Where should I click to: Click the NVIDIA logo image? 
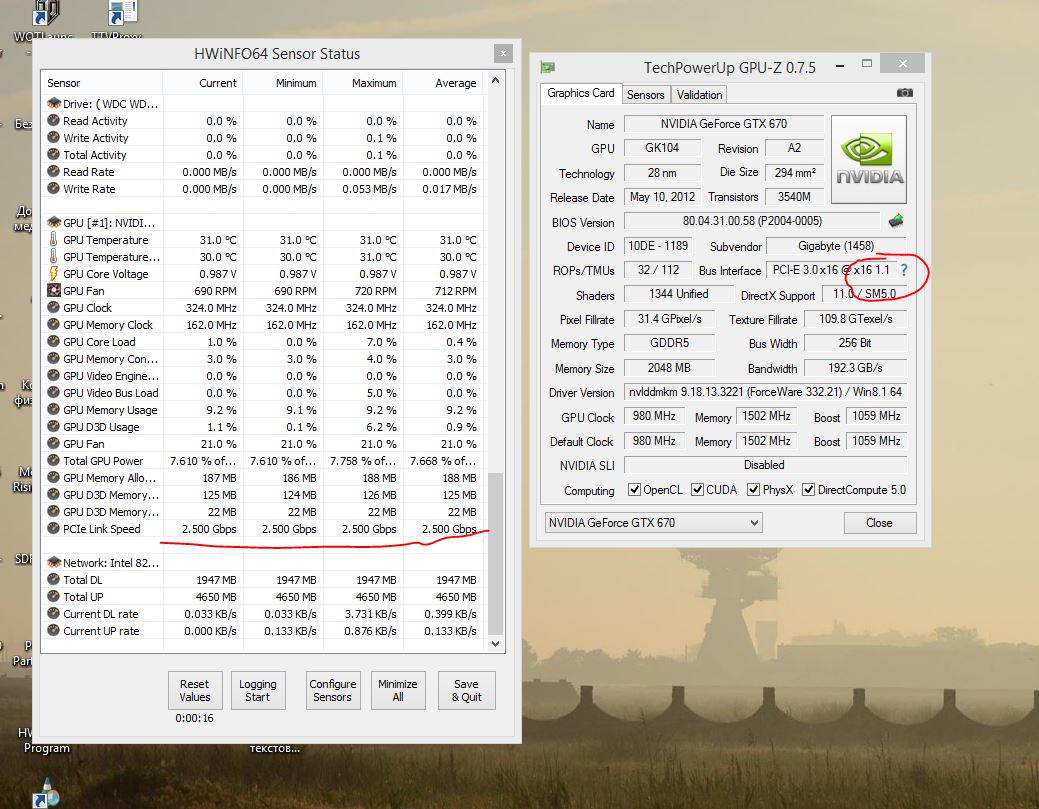[x=869, y=160]
